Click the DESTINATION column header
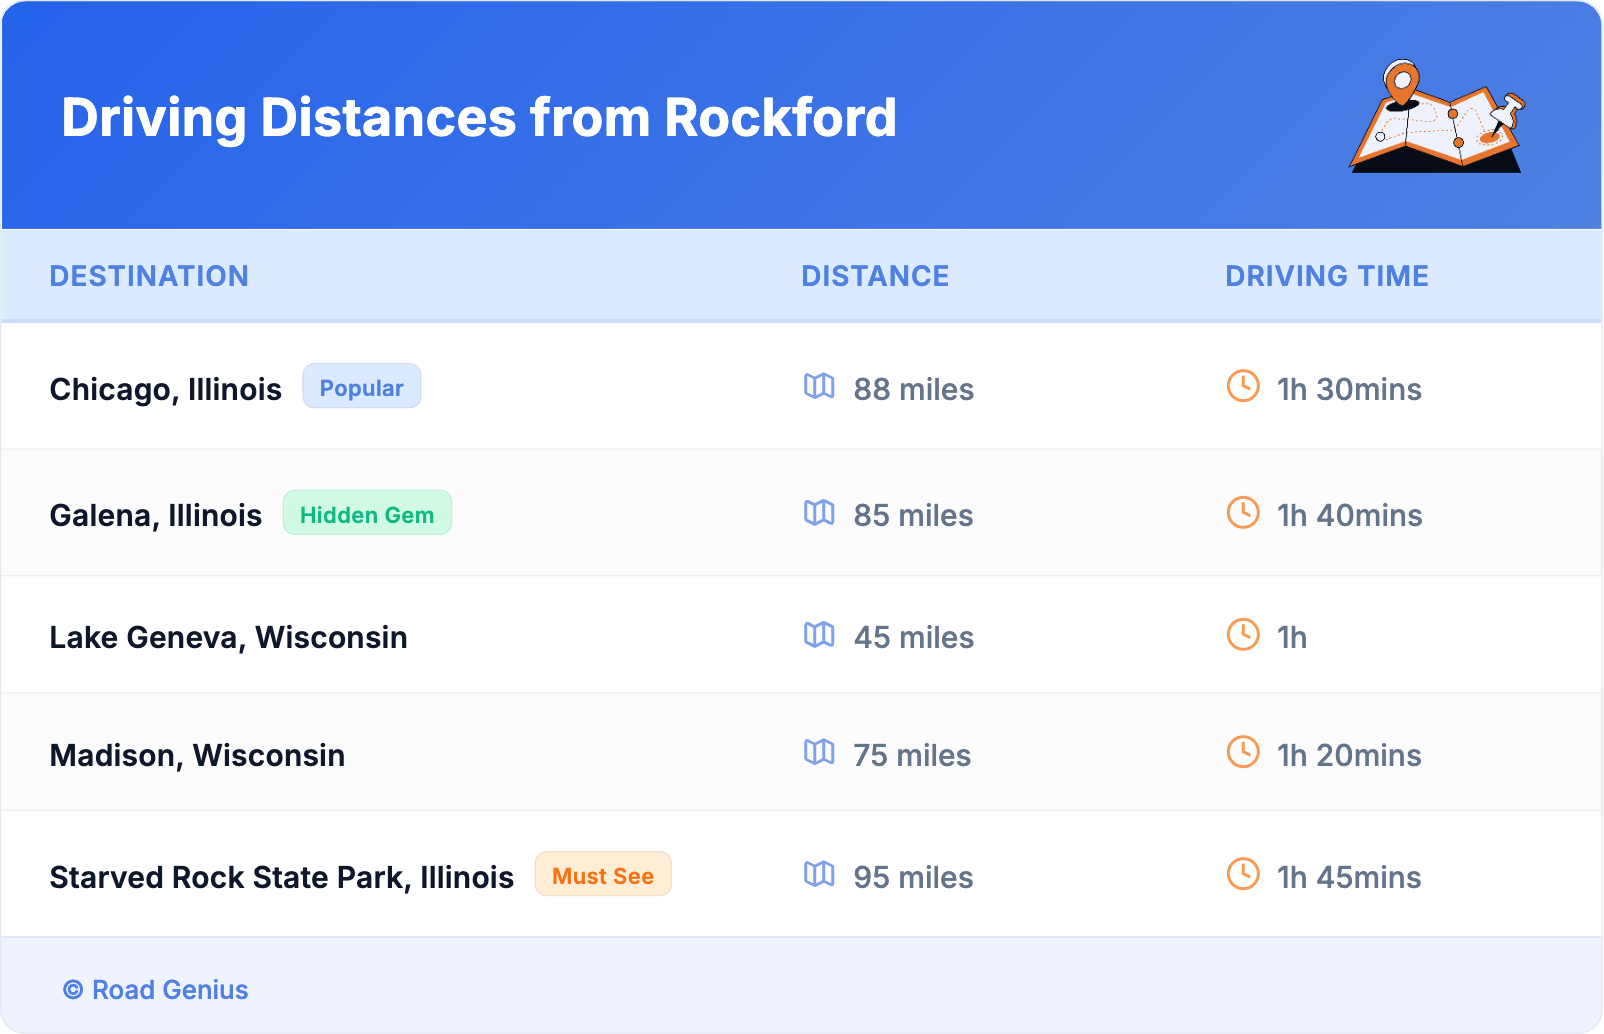The height and width of the screenshot is (1034, 1604). point(149,276)
